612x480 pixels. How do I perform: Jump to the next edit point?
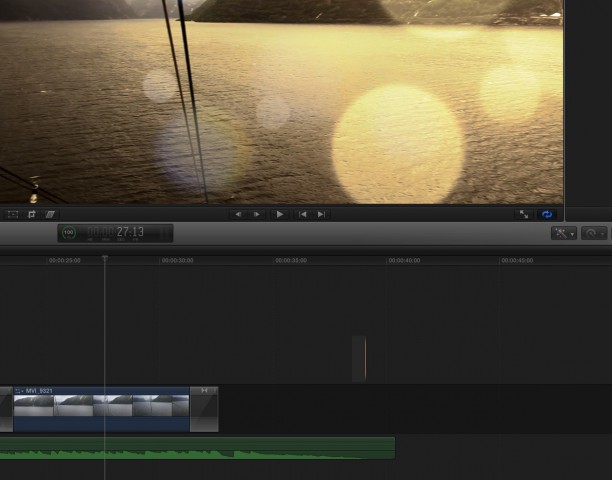(321, 214)
